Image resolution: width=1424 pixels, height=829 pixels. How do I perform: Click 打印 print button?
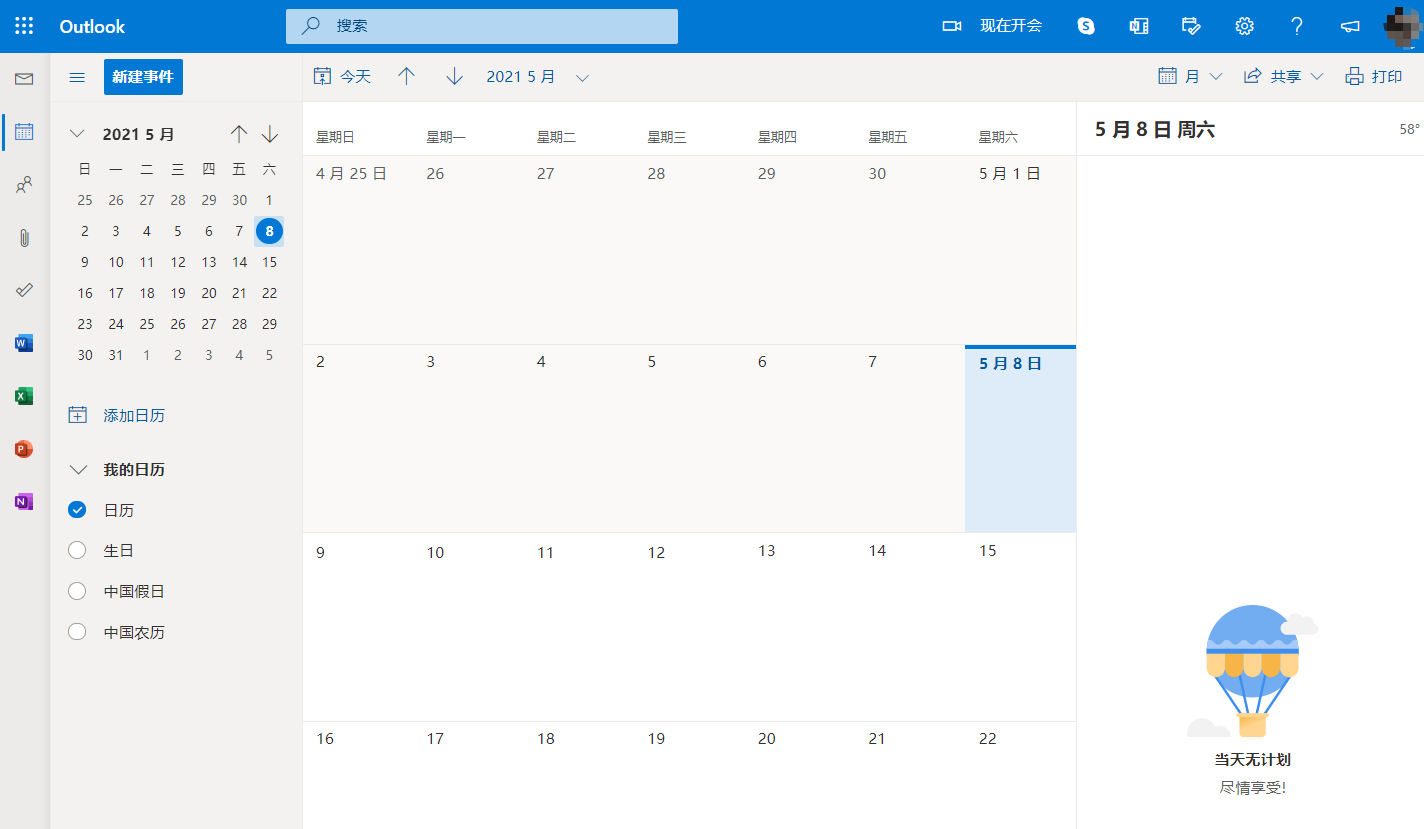(x=1375, y=76)
